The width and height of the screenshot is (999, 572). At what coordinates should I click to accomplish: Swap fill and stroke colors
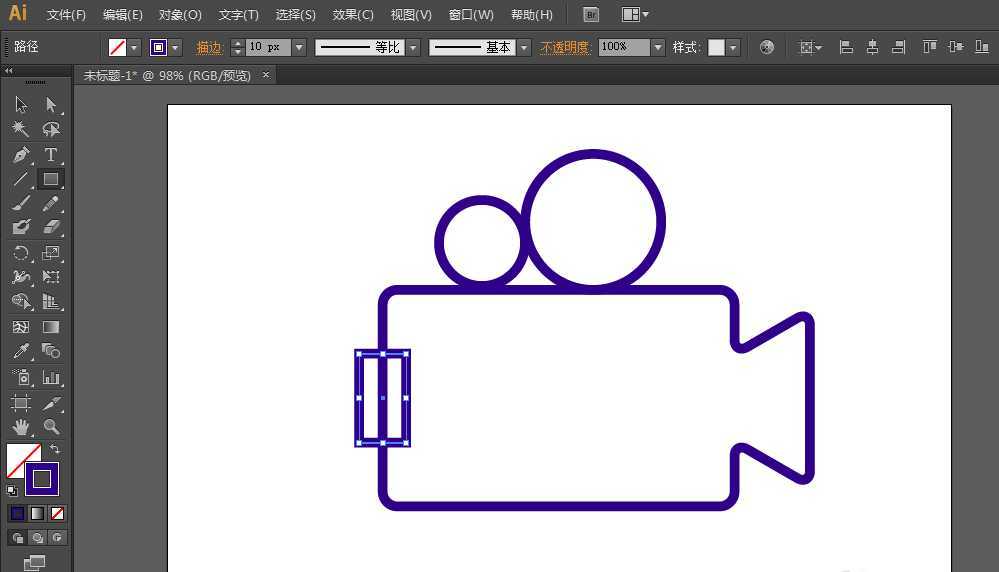[x=55, y=449]
